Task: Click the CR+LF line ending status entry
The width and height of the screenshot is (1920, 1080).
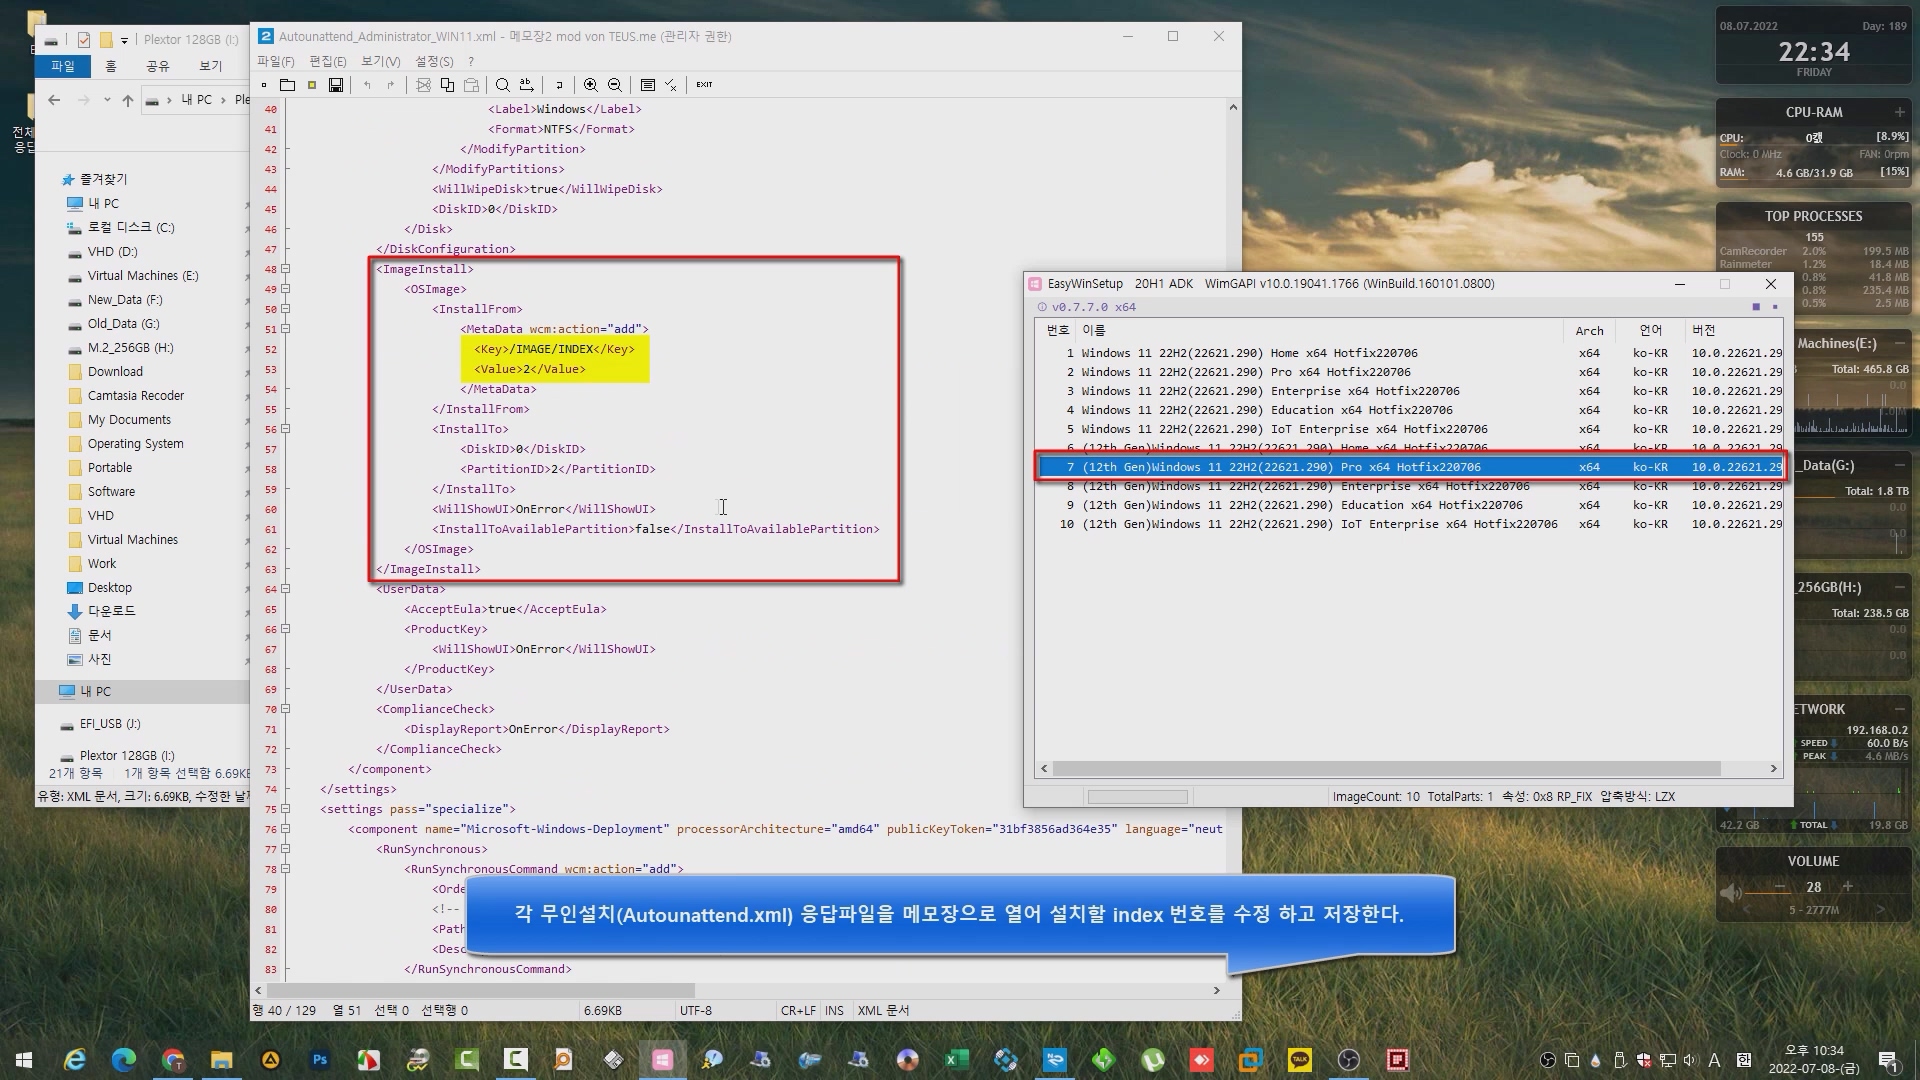Action: (x=798, y=1011)
